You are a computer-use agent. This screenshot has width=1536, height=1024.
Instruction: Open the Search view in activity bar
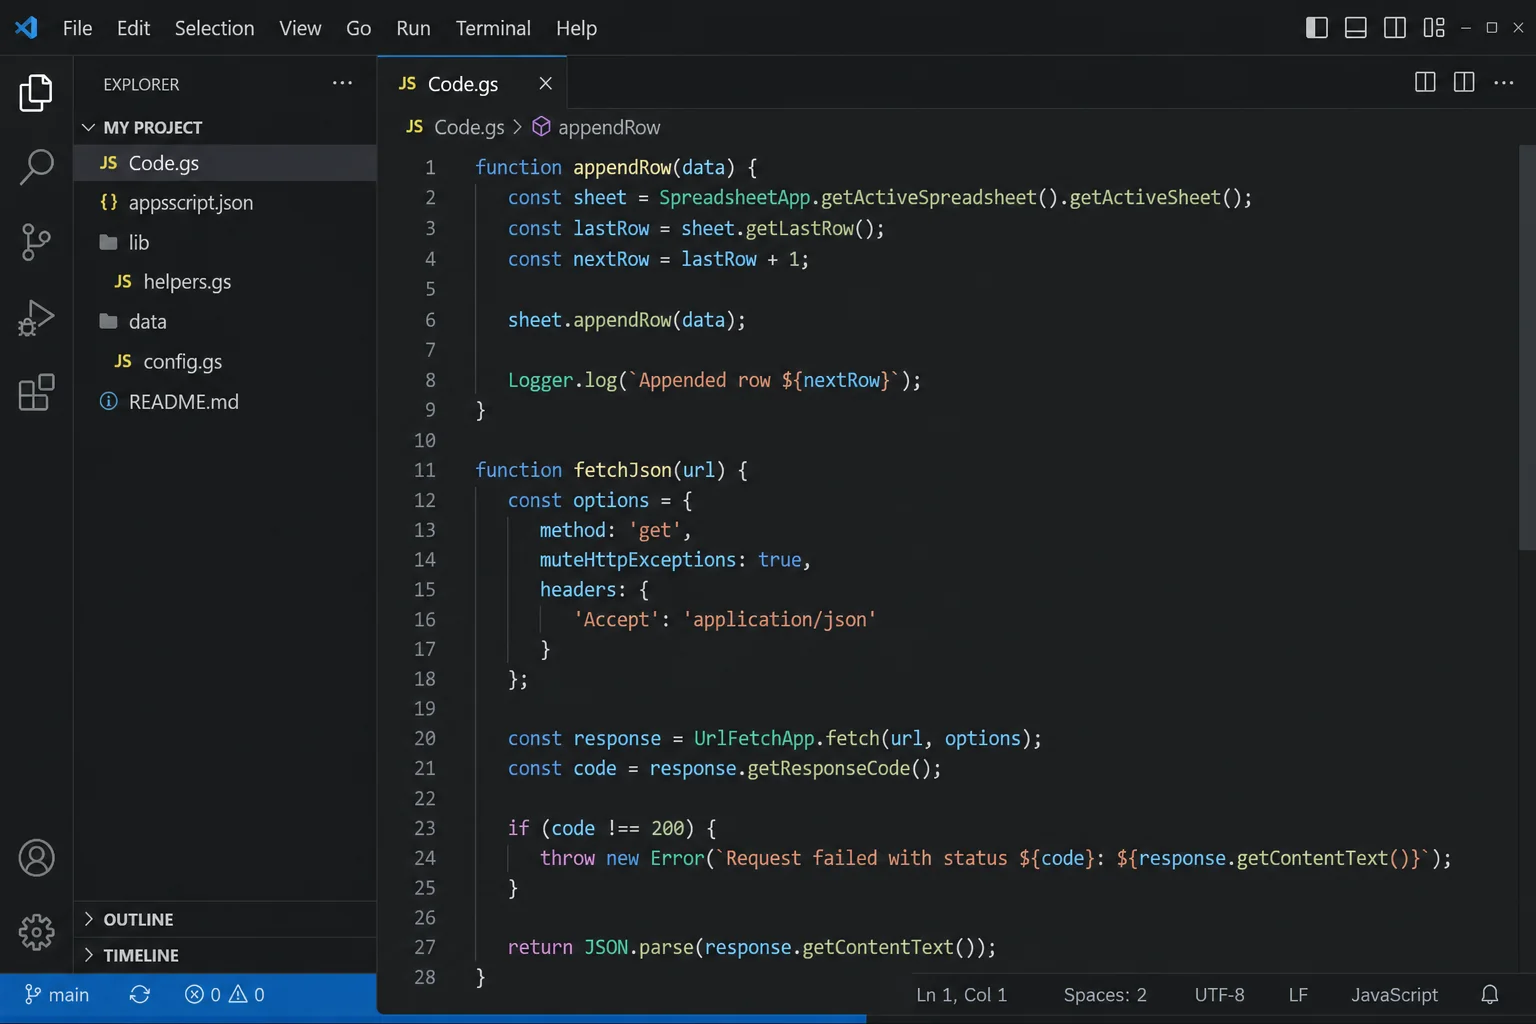pos(36,167)
